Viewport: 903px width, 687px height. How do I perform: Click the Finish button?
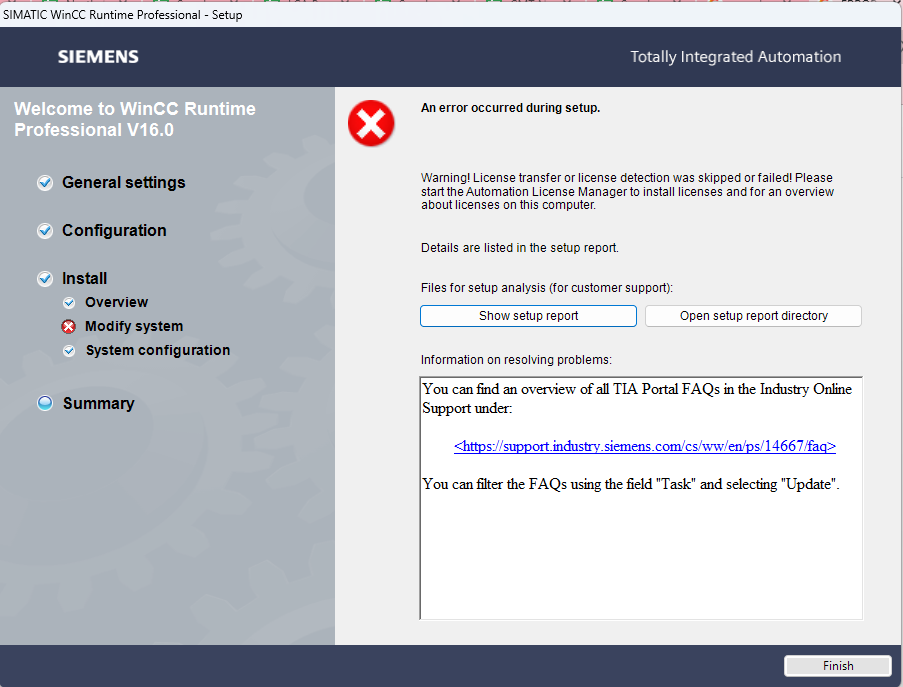838,666
